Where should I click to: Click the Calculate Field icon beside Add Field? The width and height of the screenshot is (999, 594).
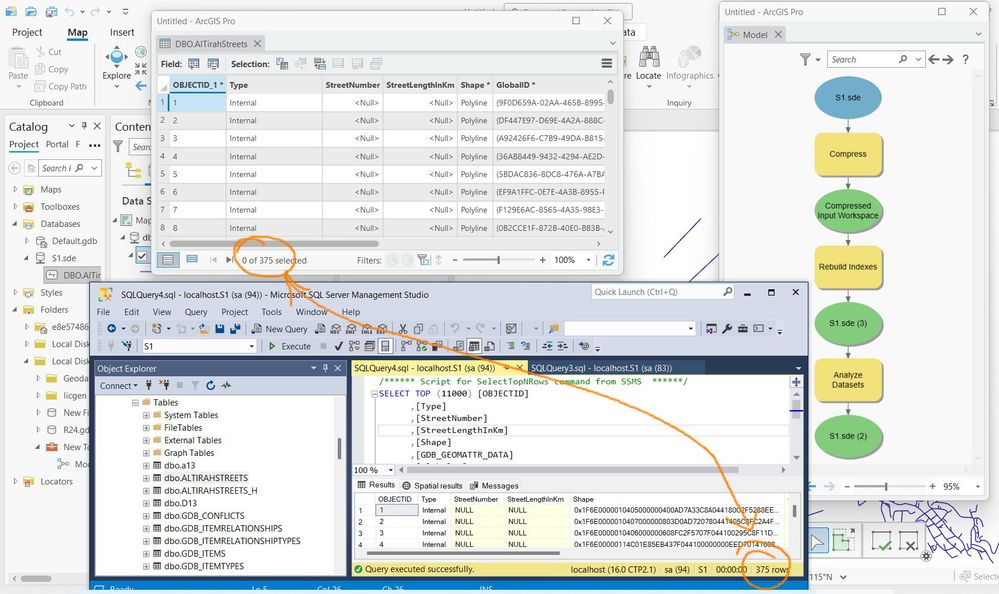click(x=213, y=64)
